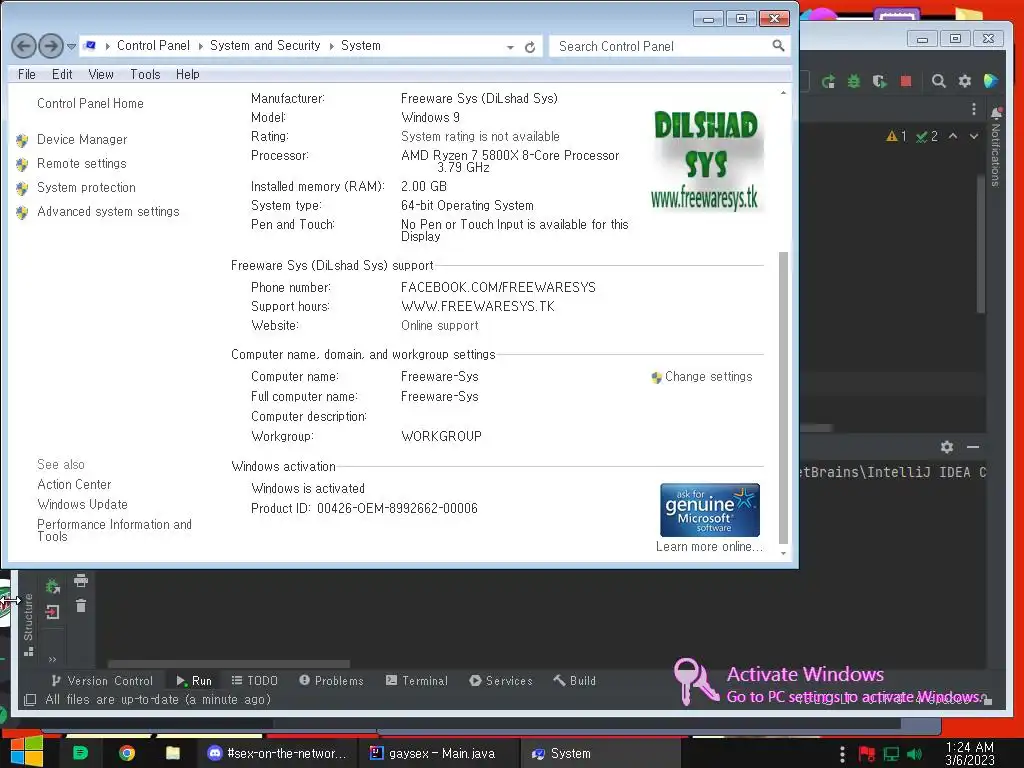Click Search Everywhere magnifier in IntelliJ
The height and width of the screenshot is (768, 1024).
click(938, 81)
